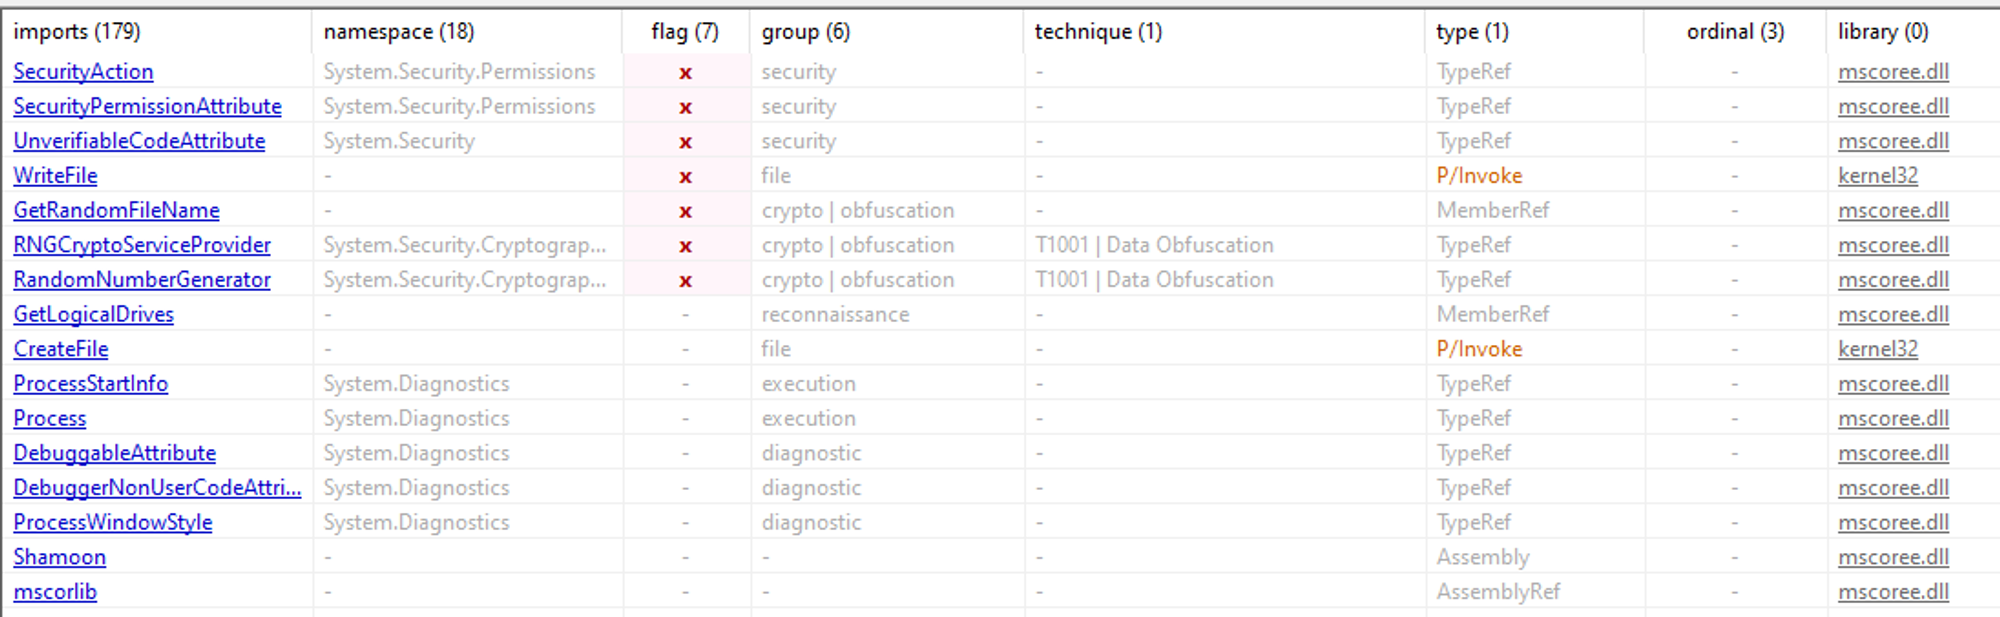Click the red flag X on WriteFile row
Image resolution: width=2000 pixels, height=617 pixels.
pyautogui.click(x=685, y=177)
